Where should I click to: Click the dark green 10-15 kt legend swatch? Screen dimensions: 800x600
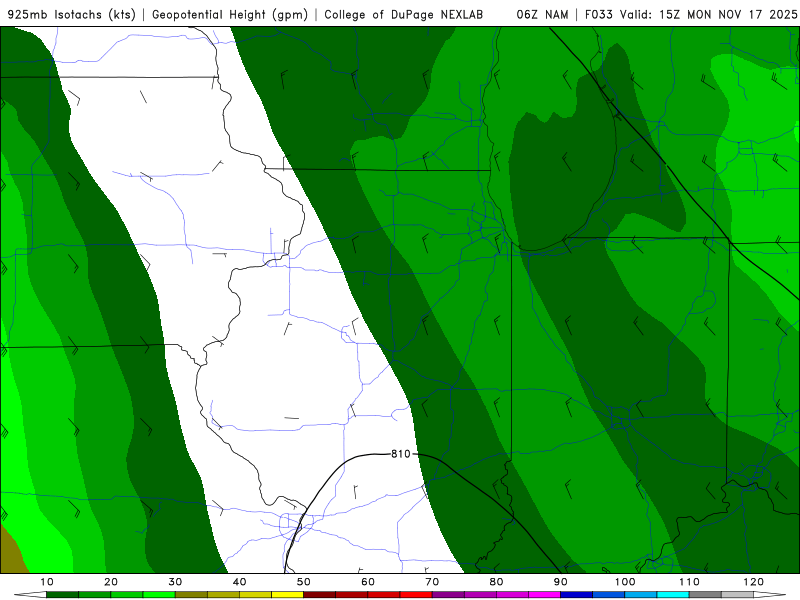click(62, 595)
